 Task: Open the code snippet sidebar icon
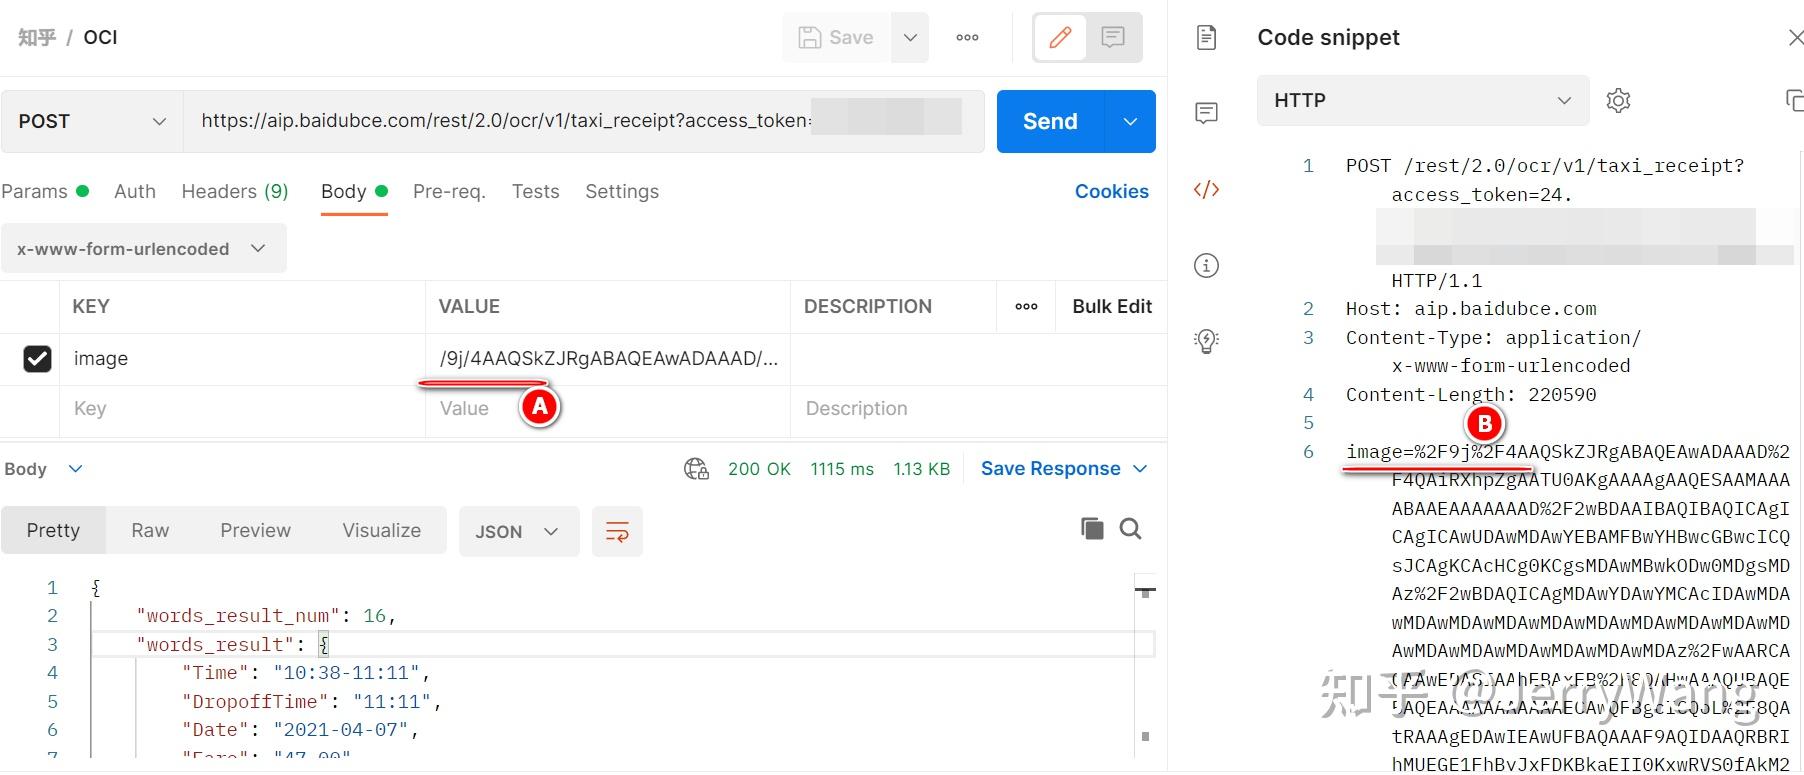click(x=1207, y=189)
